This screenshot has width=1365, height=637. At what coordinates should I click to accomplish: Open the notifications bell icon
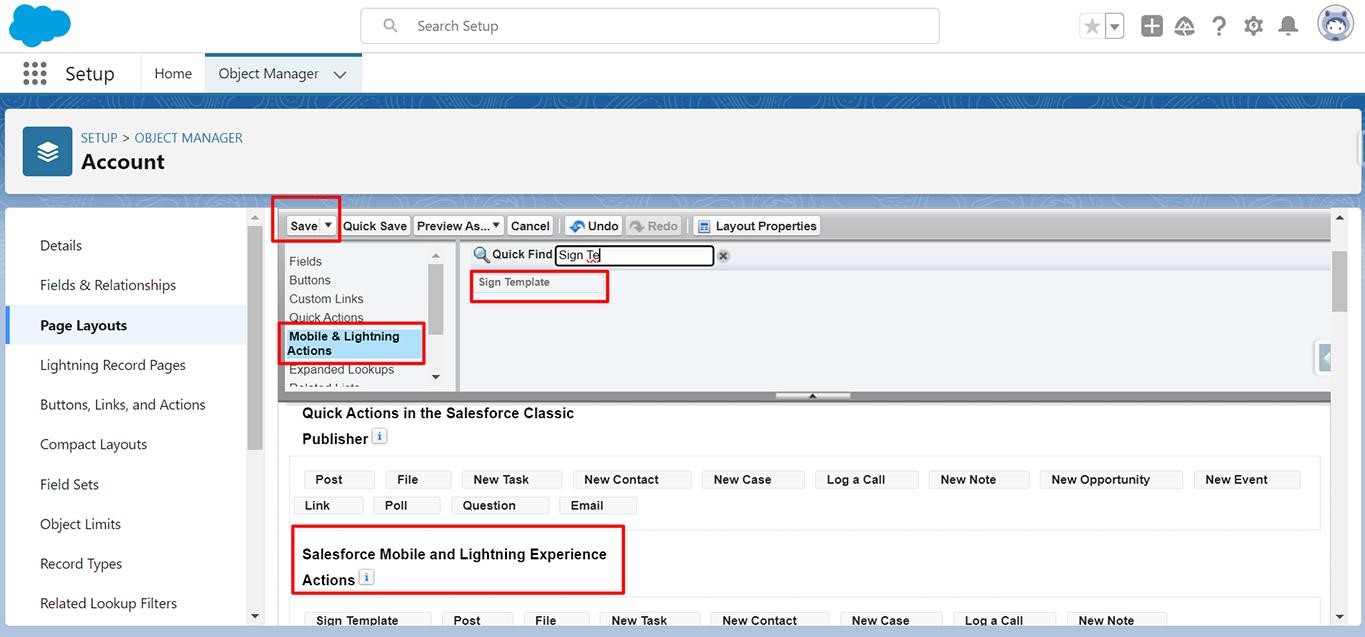pos(1289,26)
